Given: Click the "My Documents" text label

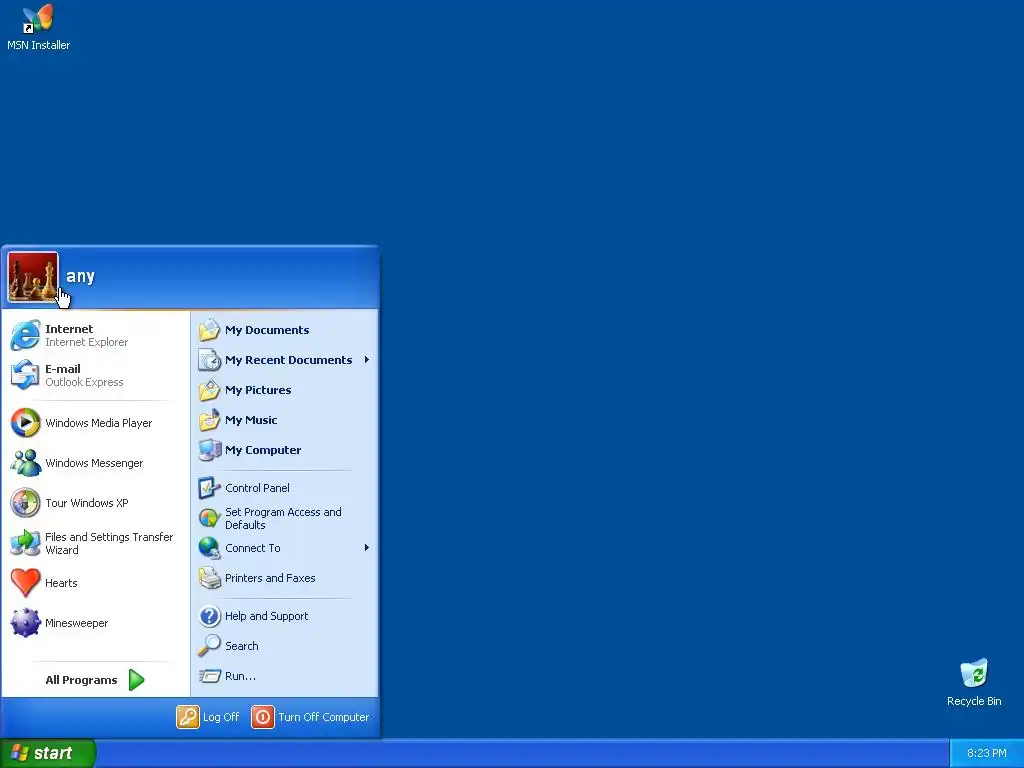Looking at the screenshot, I should [x=267, y=330].
